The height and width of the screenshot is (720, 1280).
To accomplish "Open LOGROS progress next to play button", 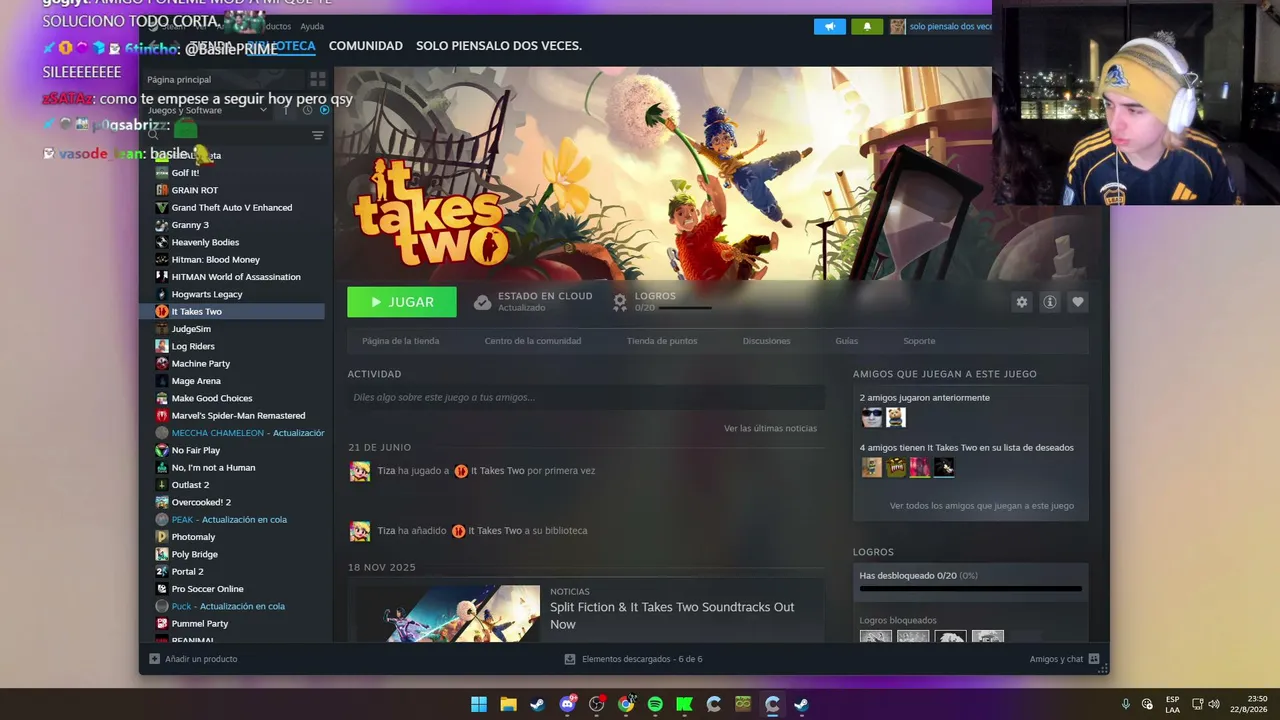I will 664,301.
